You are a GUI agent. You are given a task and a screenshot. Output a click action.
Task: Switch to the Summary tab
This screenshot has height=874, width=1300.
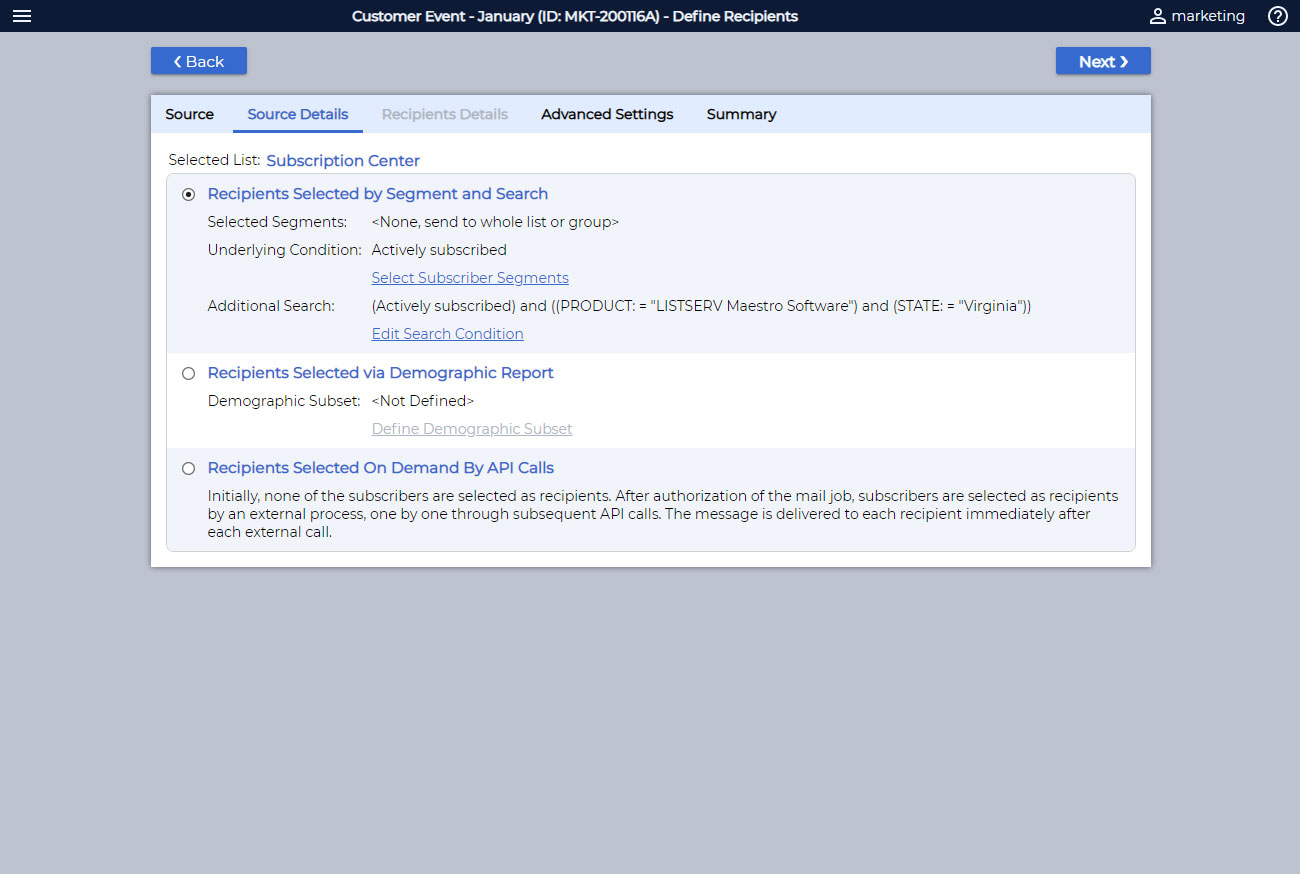741,114
